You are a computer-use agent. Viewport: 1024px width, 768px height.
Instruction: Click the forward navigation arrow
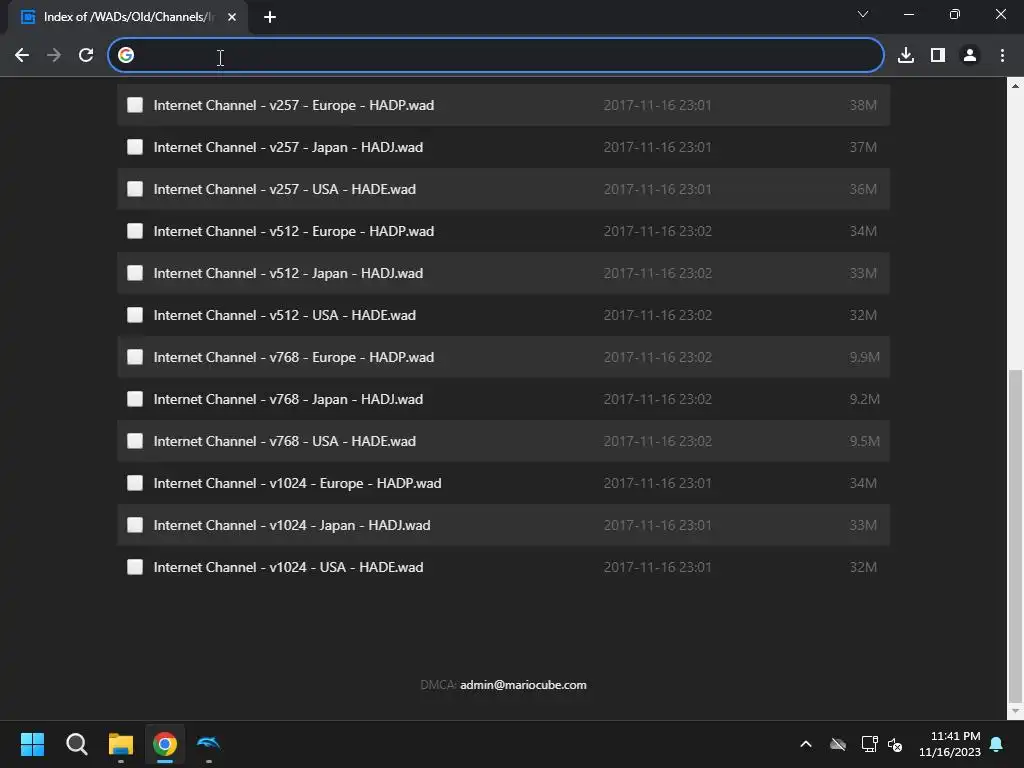pos(54,56)
